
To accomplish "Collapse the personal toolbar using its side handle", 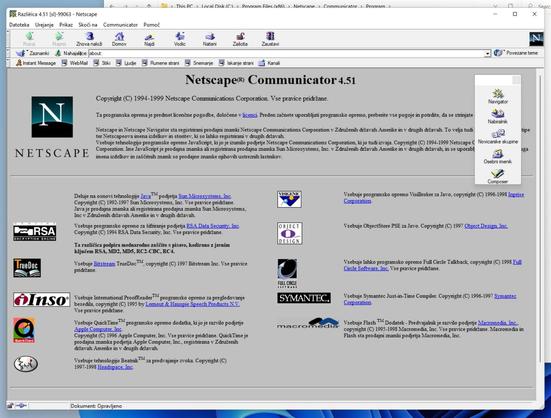I will pyautogui.click(x=8, y=63).
